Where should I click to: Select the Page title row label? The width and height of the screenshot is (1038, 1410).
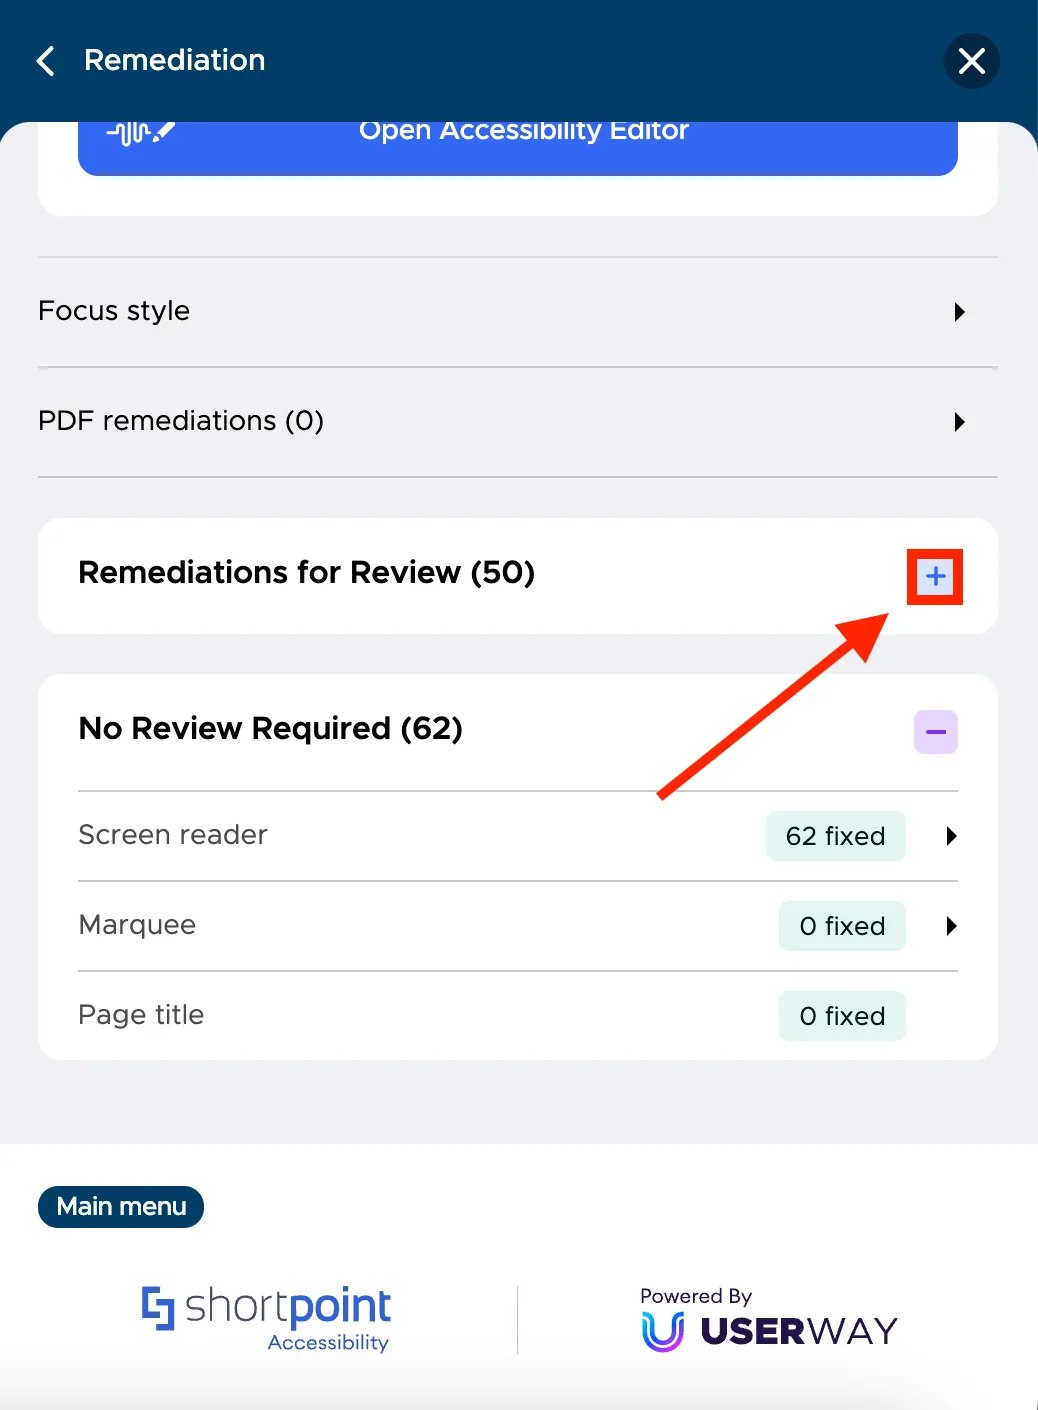(141, 1015)
